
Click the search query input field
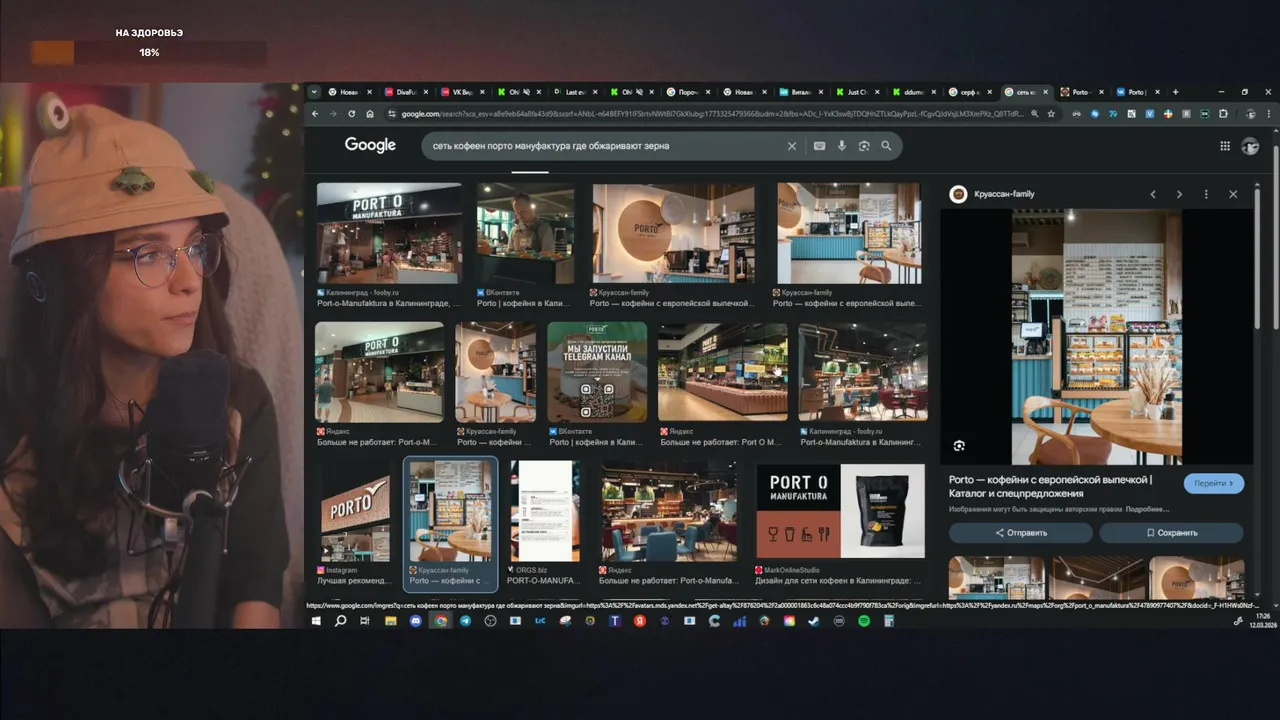605,146
